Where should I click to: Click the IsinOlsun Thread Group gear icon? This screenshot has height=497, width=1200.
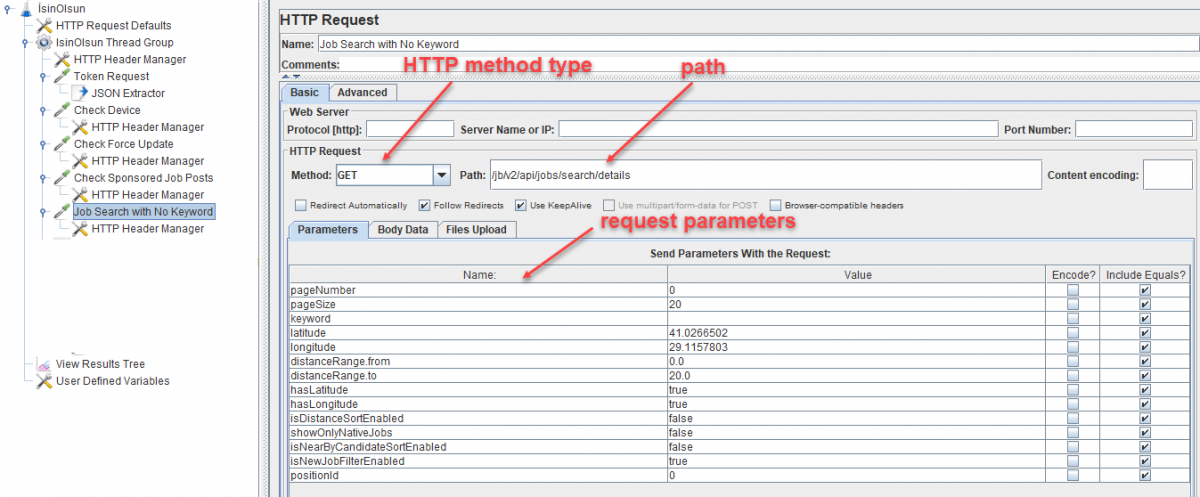pyautogui.click(x=44, y=42)
